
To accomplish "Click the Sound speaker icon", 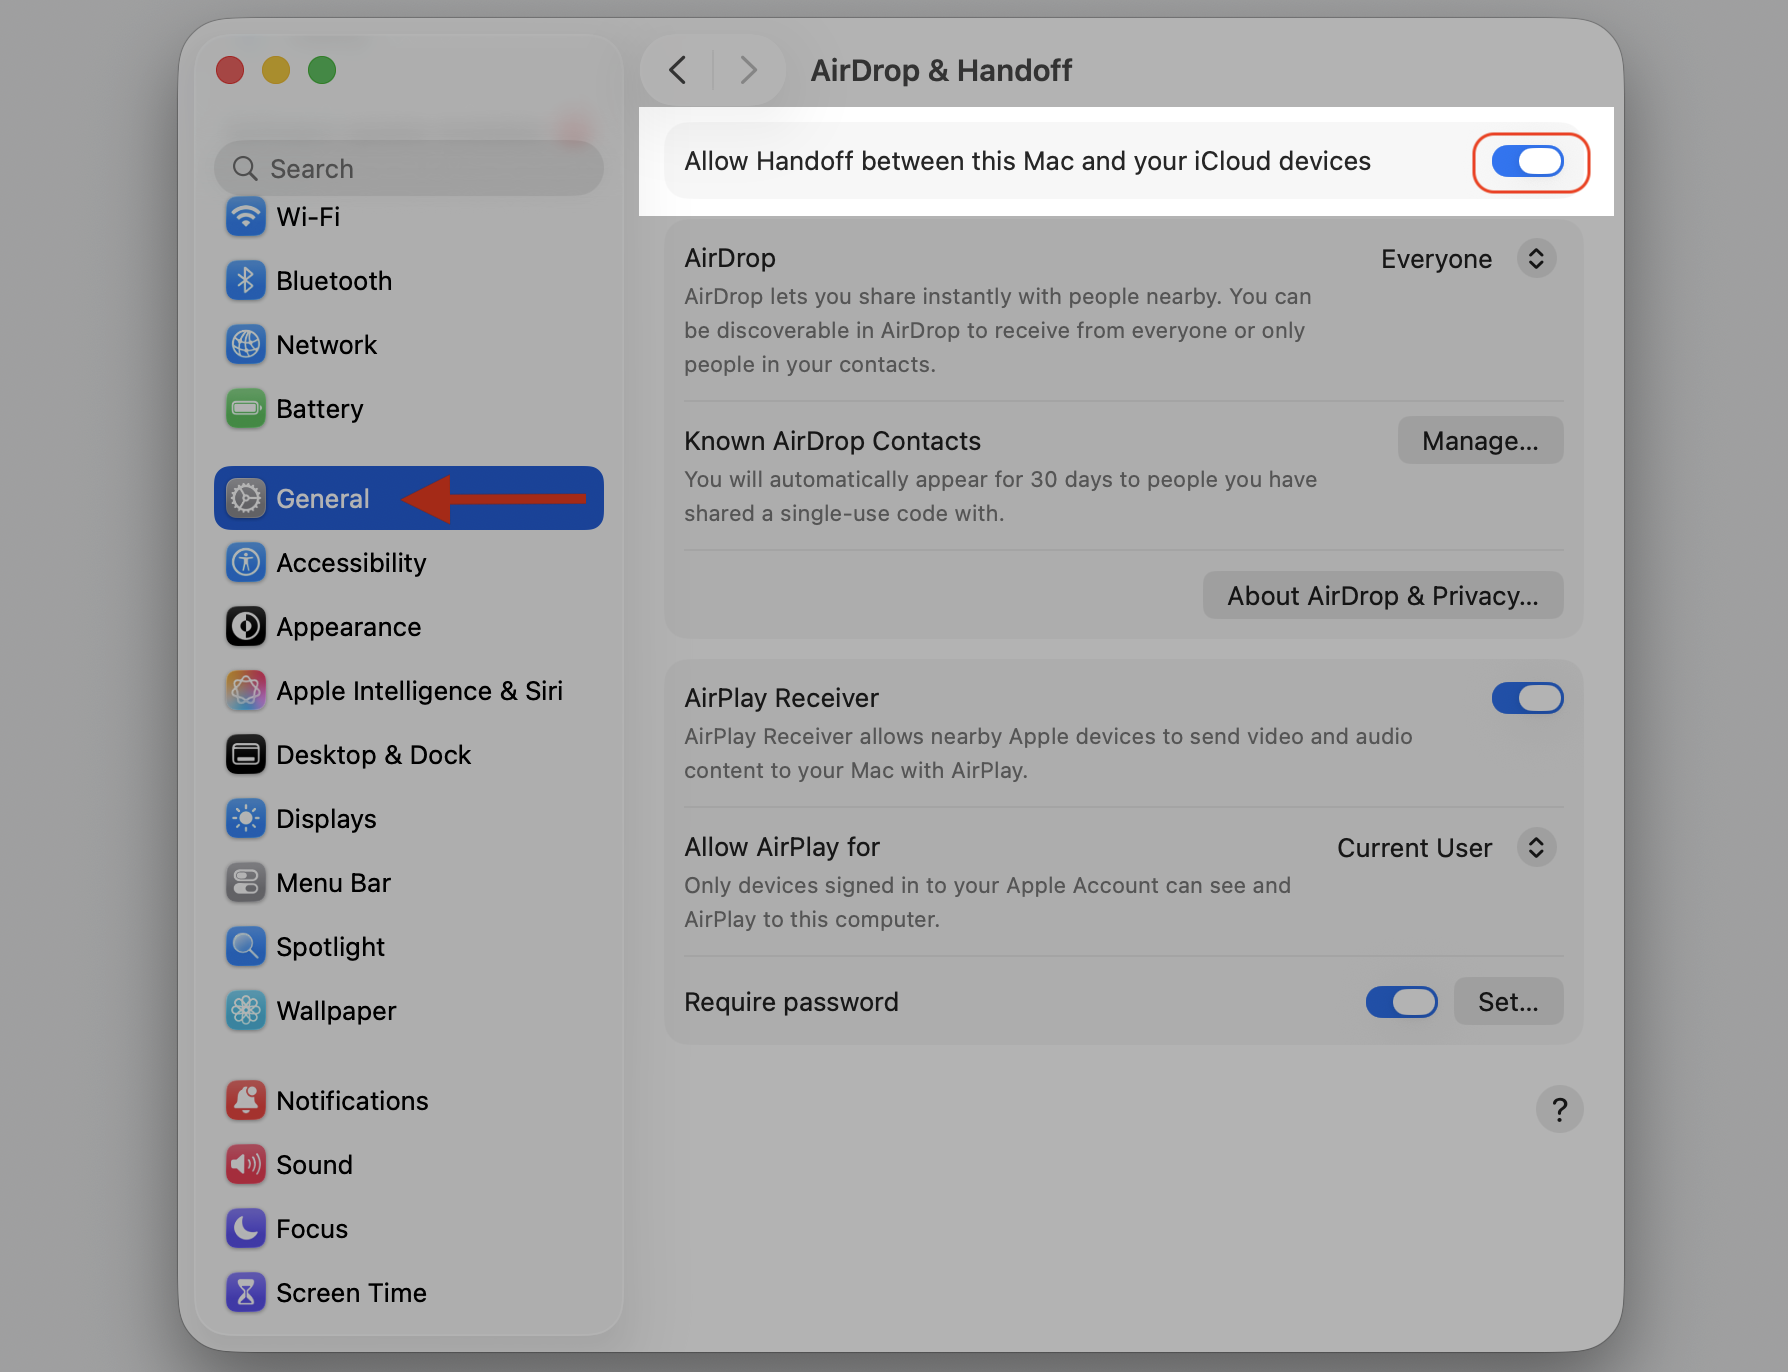I will pyautogui.click(x=245, y=1165).
